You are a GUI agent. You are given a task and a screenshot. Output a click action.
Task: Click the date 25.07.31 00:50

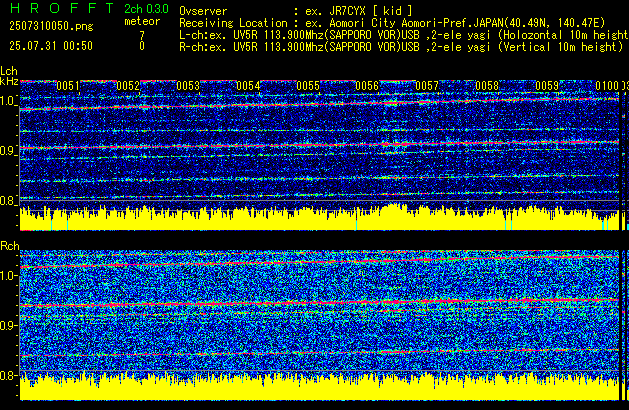(51, 46)
